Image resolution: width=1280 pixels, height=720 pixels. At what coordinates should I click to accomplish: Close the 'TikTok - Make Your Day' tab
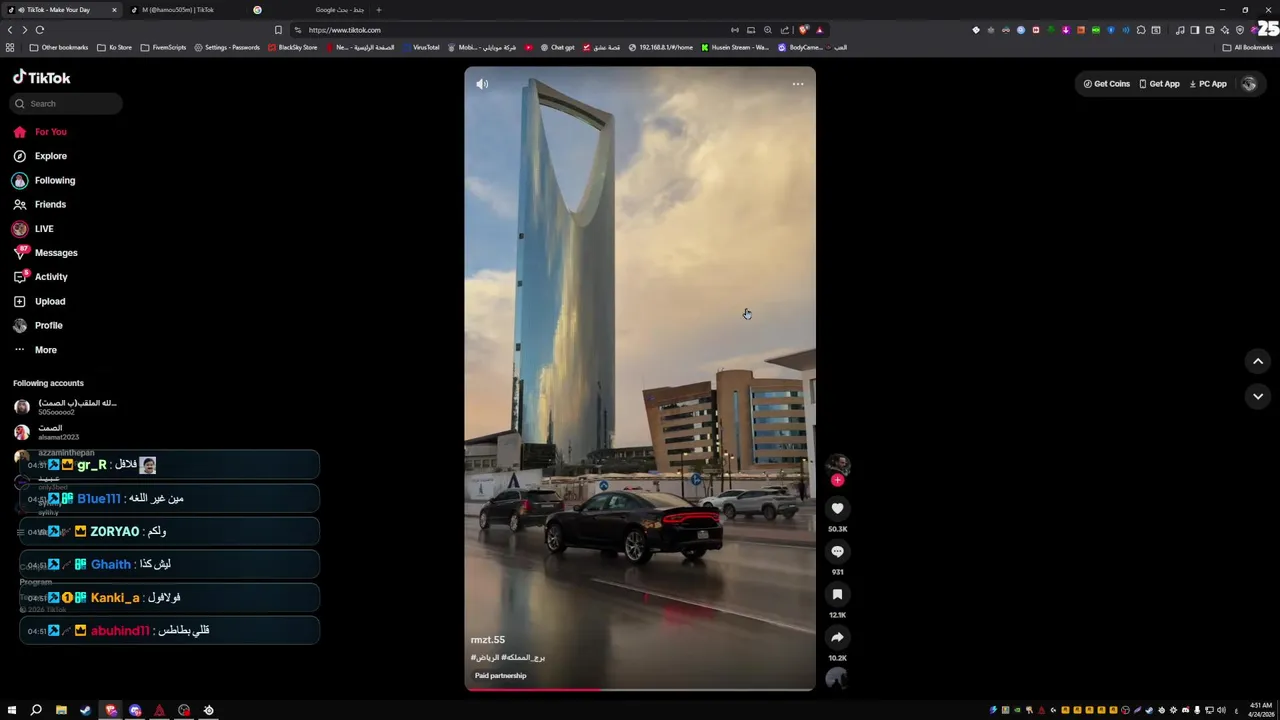114,10
